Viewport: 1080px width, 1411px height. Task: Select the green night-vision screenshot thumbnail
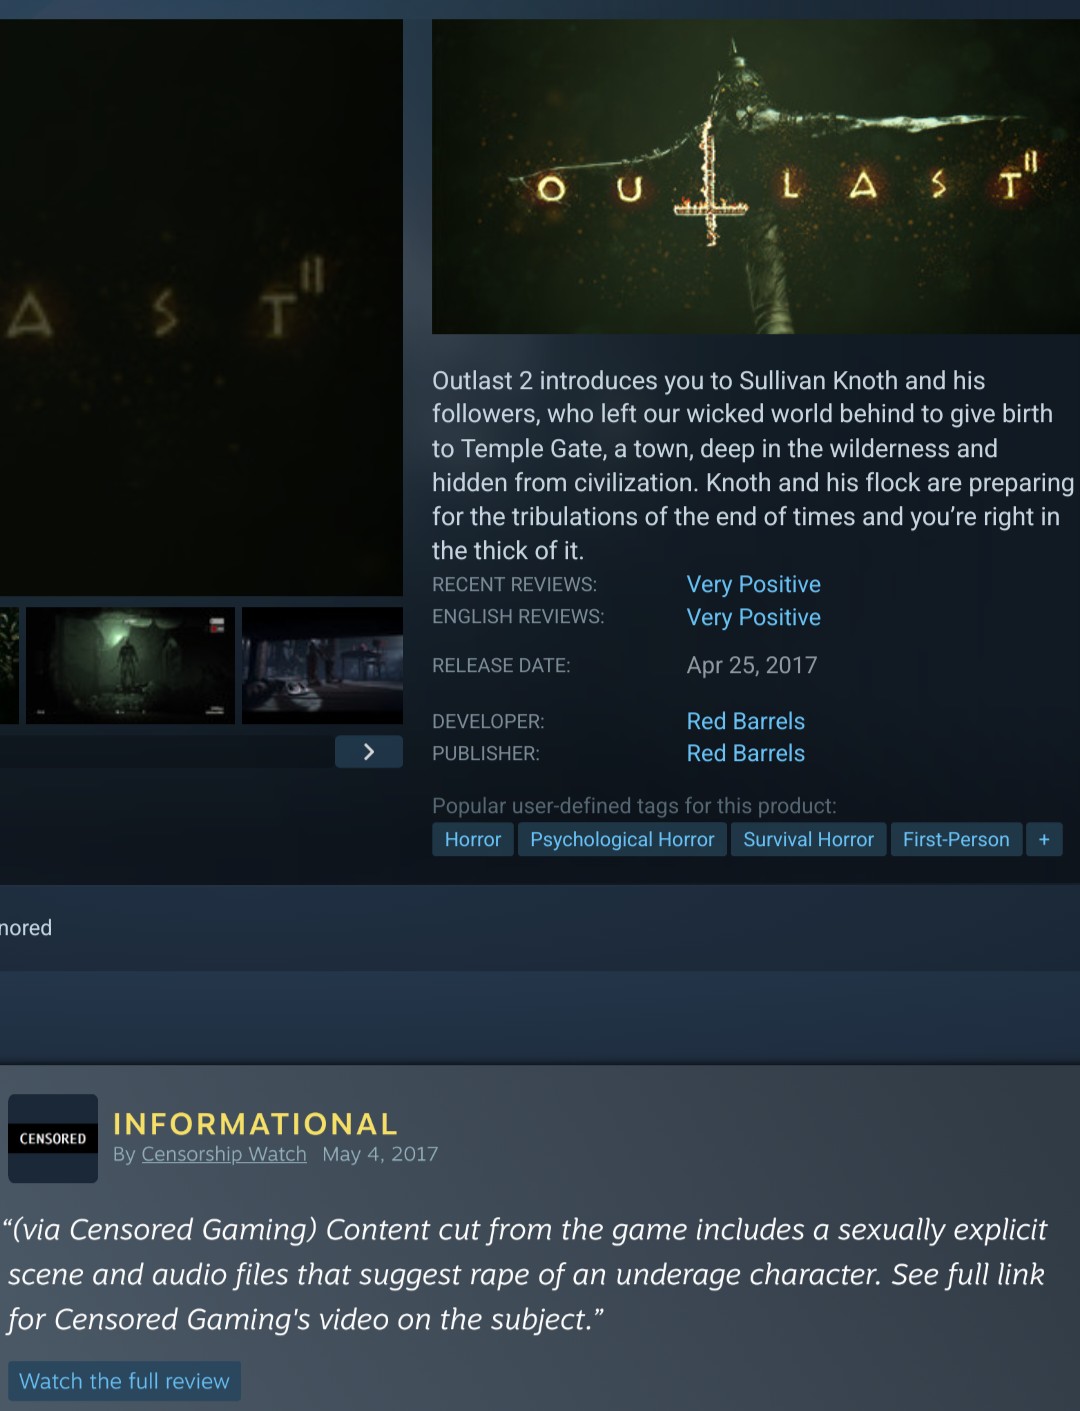click(130, 665)
